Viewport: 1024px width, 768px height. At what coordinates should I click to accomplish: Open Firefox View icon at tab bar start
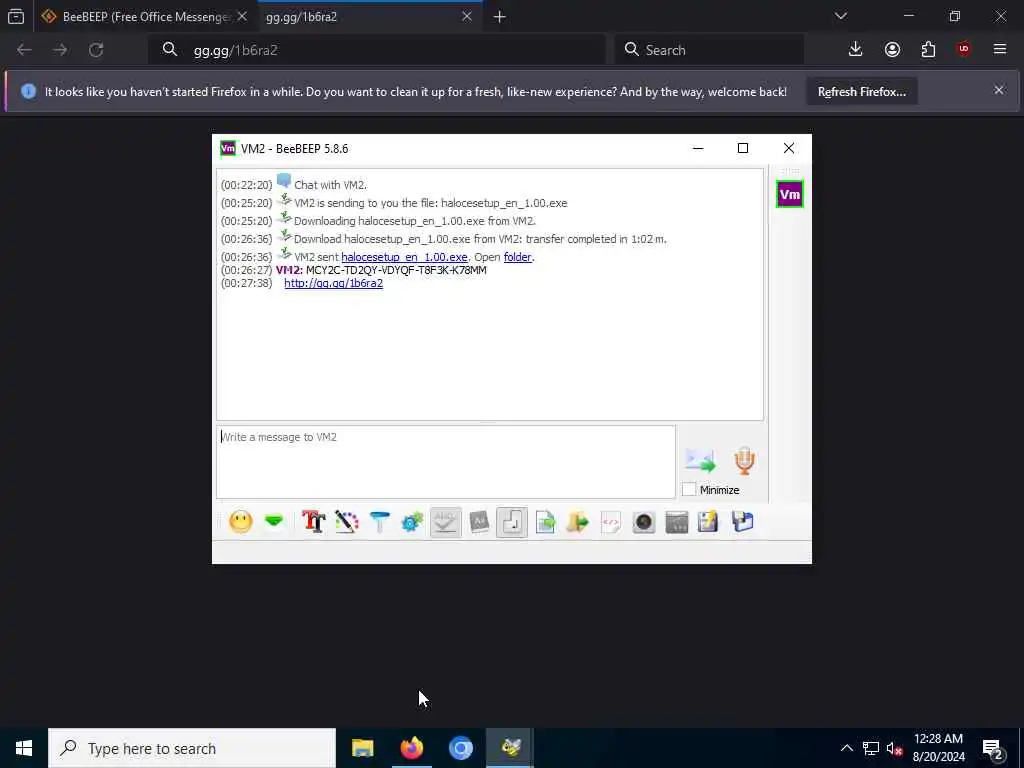(x=16, y=17)
